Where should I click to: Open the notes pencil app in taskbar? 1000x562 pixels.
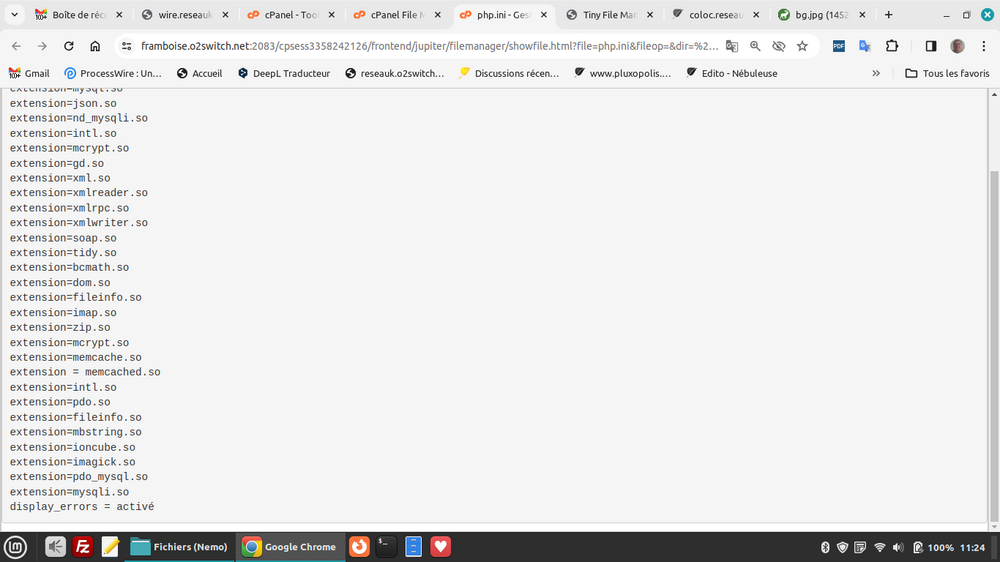pyautogui.click(x=110, y=547)
